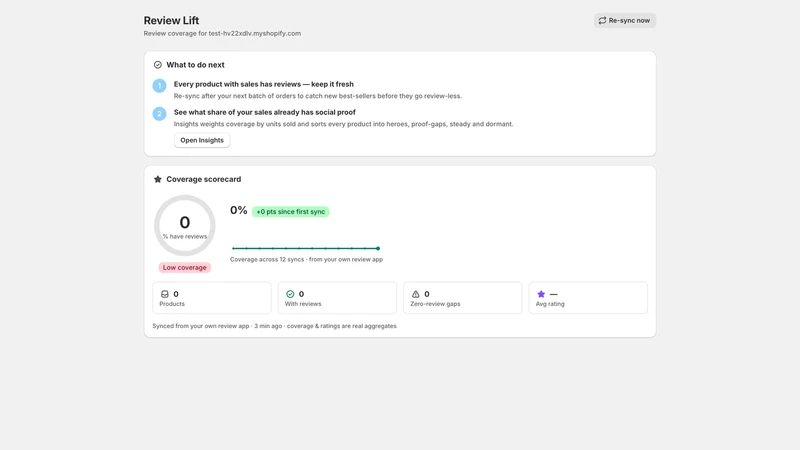Click the Insights weights coverage description
Image resolution: width=800 pixels, height=450 pixels.
[343, 124]
